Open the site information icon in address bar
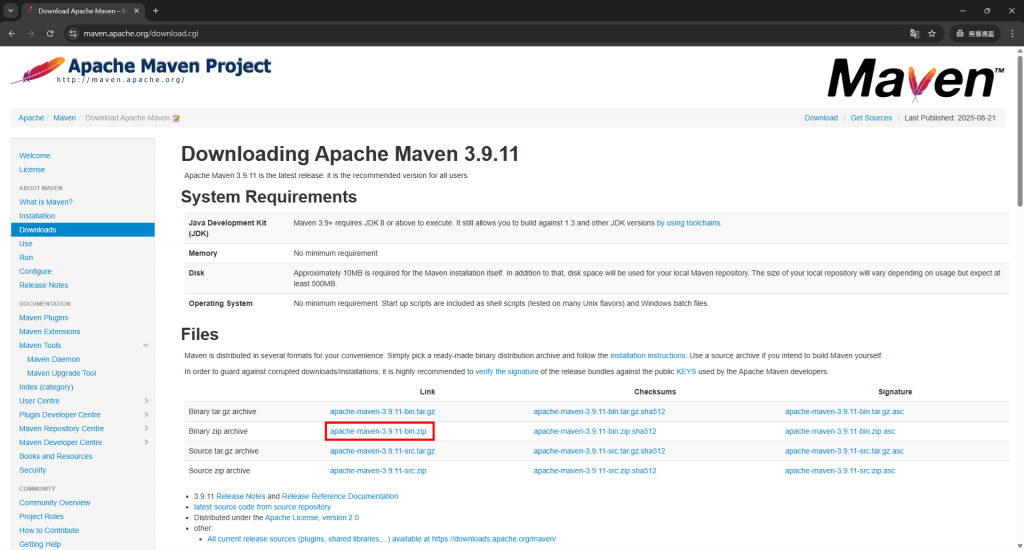Image resolution: width=1024 pixels, height=550 pixels. (73, 33)
